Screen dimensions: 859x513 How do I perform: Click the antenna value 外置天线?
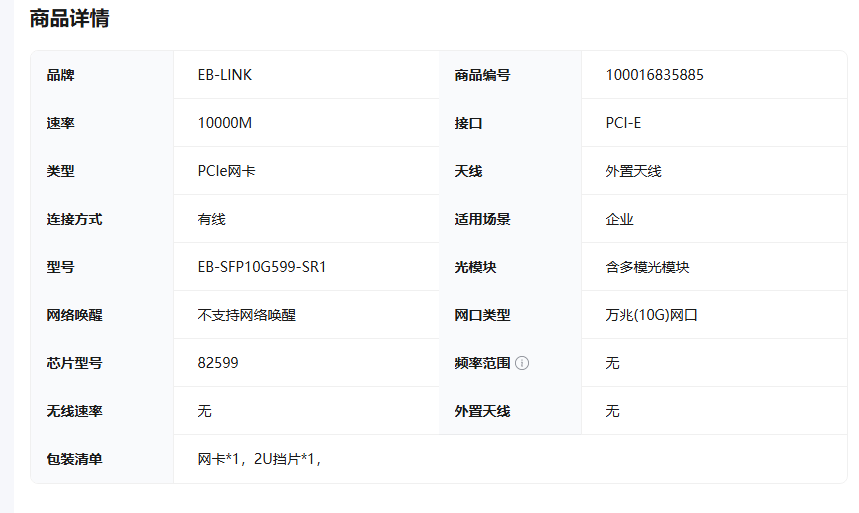pyautogui.click(x=633, y=171)
